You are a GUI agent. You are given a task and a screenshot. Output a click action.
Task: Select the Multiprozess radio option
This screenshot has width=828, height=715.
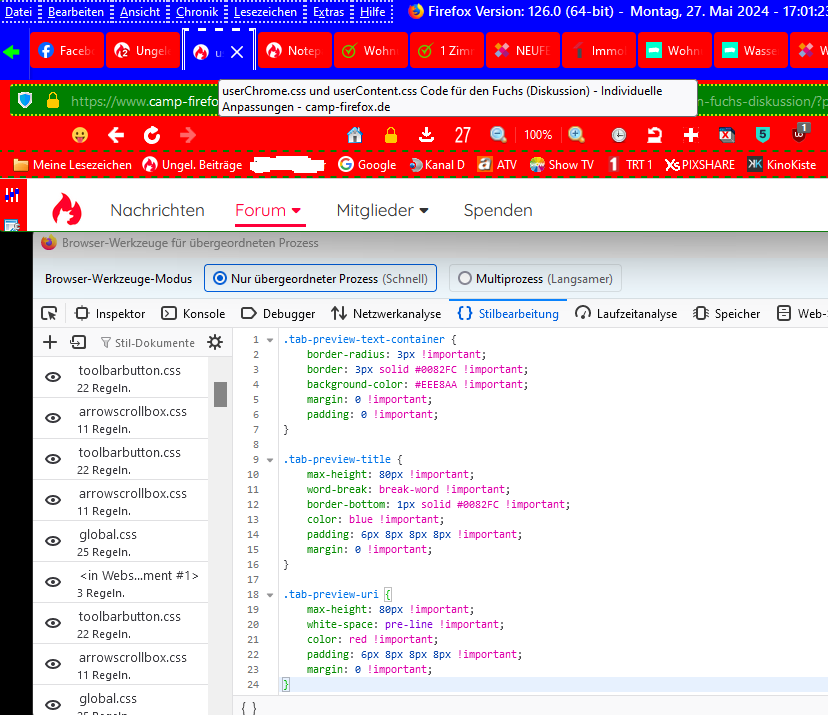[x=464, y=278]
